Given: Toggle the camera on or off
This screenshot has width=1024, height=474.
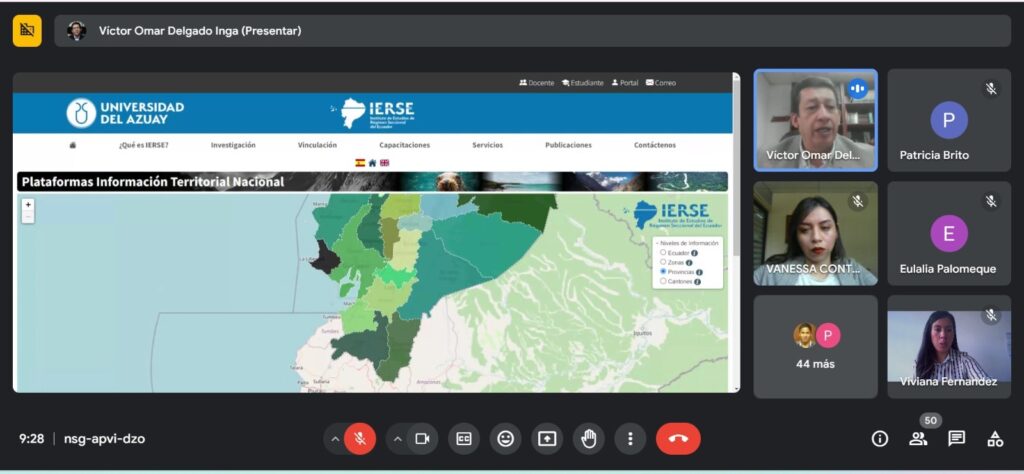Looking at the screenshot, I should [423, 439].
